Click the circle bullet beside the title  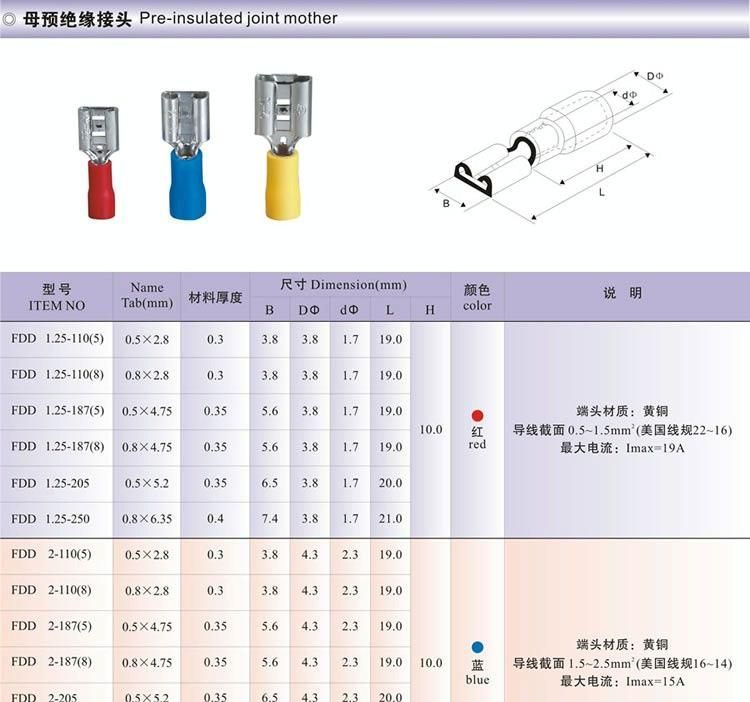click(x=9, y=20)
